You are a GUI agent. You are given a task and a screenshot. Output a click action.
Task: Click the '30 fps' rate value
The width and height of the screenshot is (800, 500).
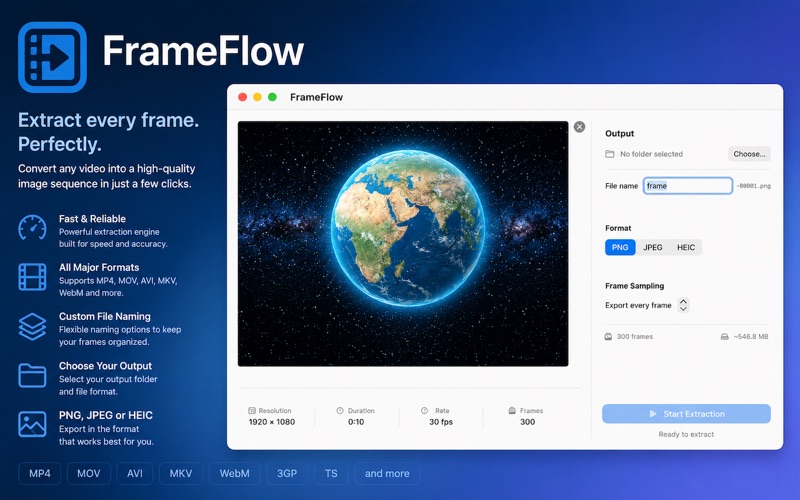pos(441,422)
